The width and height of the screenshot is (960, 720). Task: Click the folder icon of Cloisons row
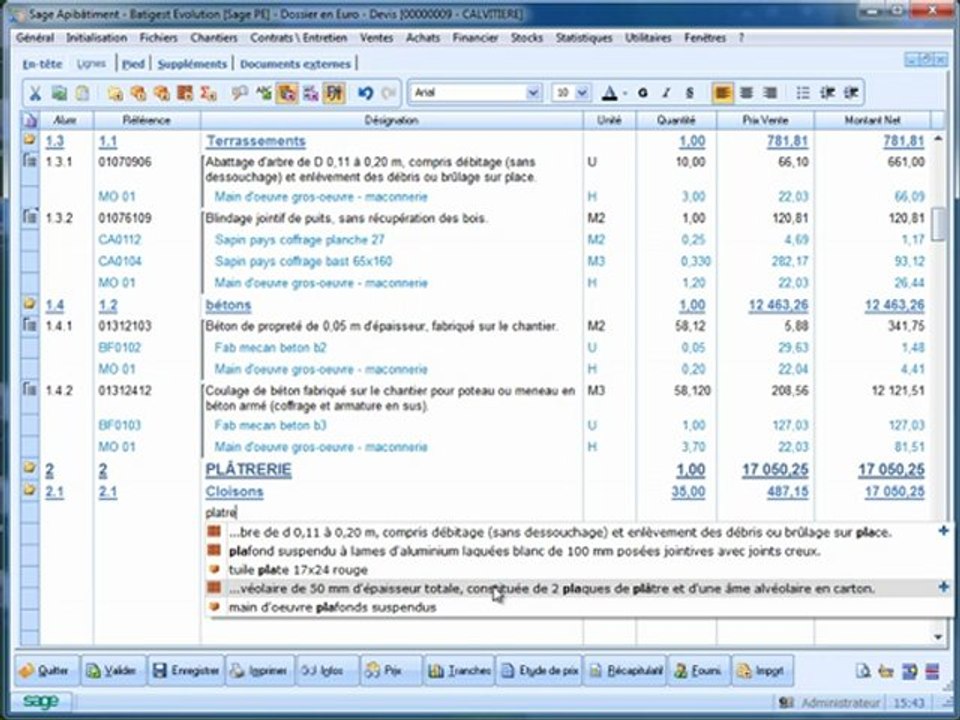pos(29,490)
